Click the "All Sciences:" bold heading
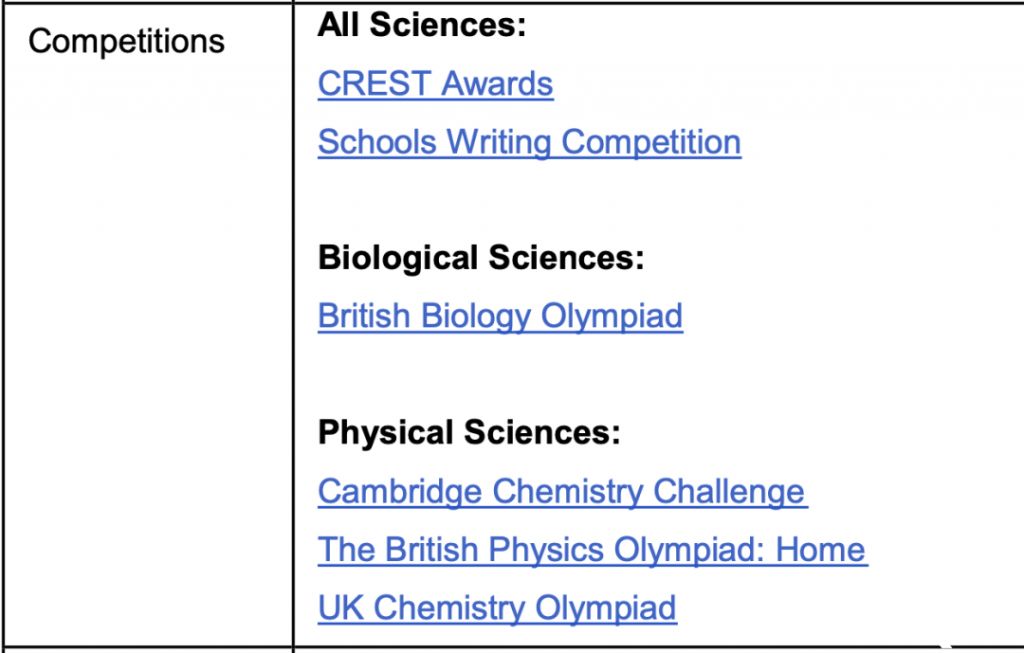The height and width of the screenshot is (653, 1024). click(x=421, y=26)
